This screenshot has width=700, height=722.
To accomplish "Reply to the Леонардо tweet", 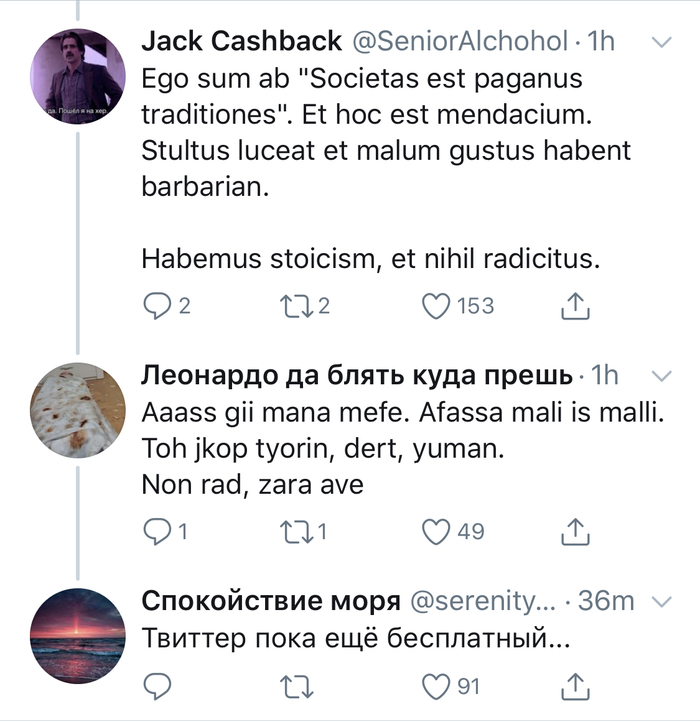I will click(158, 532).
